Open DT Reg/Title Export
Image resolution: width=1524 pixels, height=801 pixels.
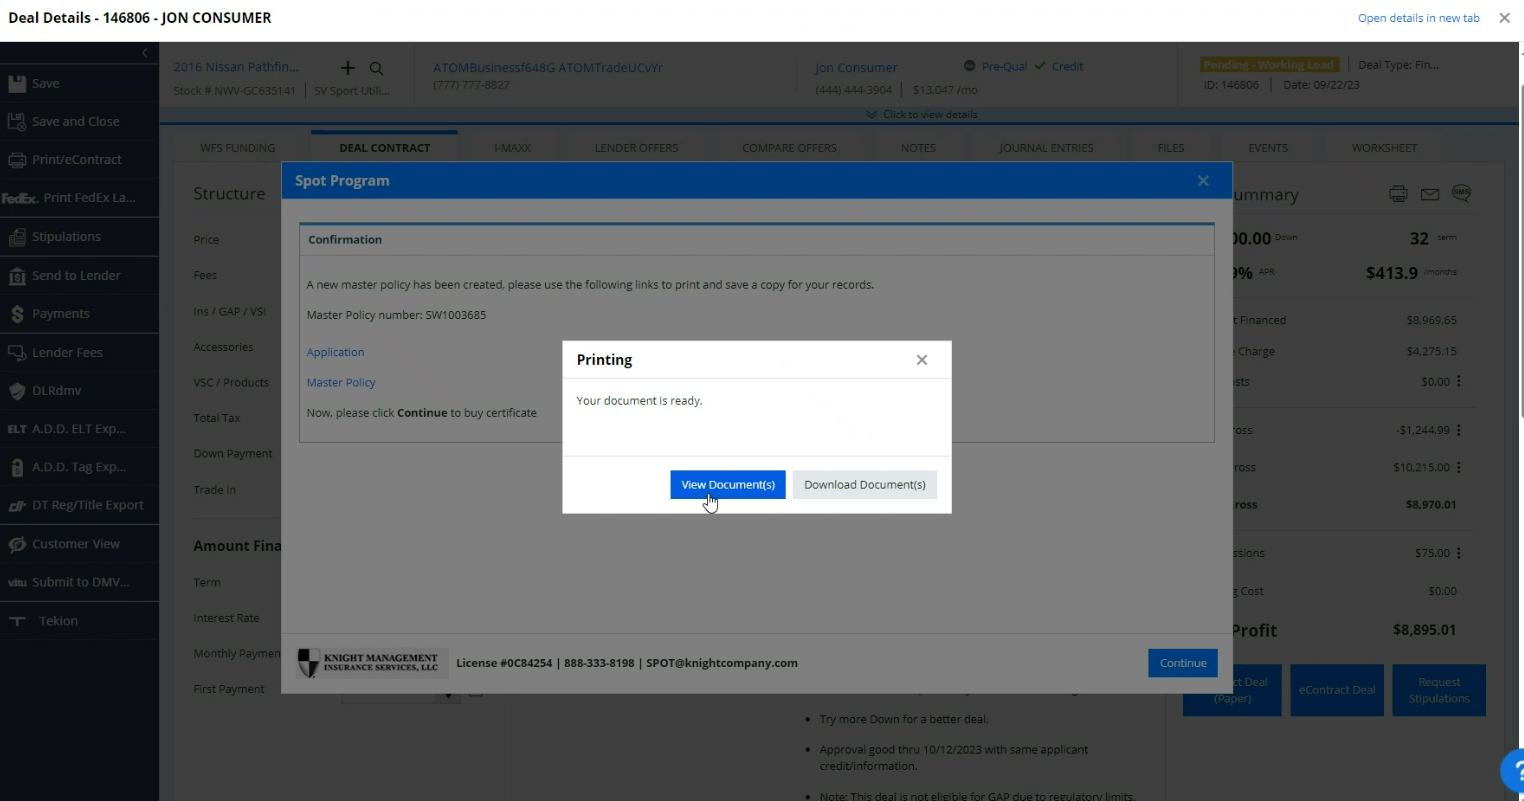coord(79,506)
